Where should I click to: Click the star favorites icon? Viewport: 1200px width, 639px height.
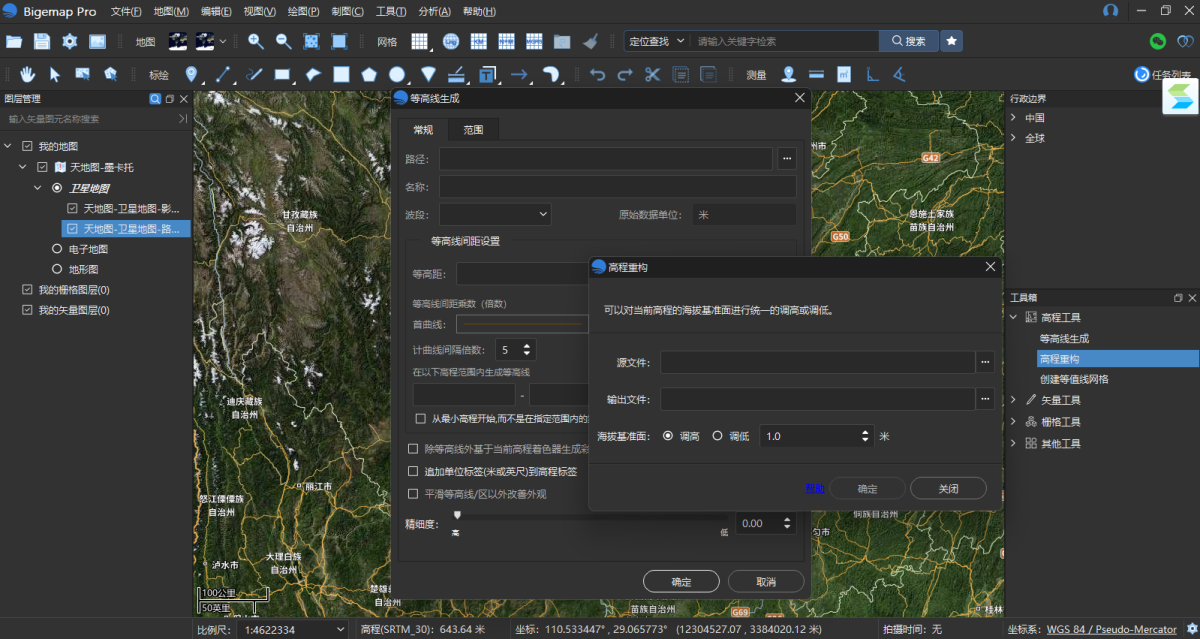951,41
